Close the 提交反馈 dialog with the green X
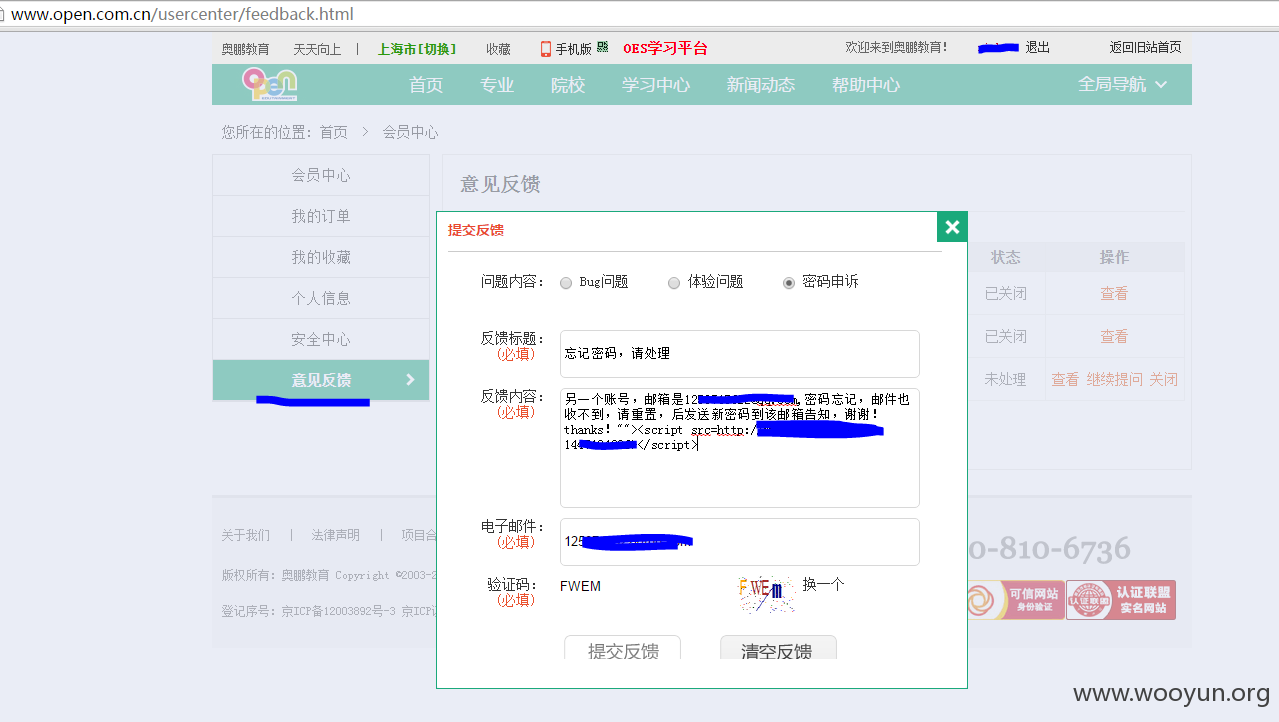Screen dimensions: 1279x722 pos(952,227)
